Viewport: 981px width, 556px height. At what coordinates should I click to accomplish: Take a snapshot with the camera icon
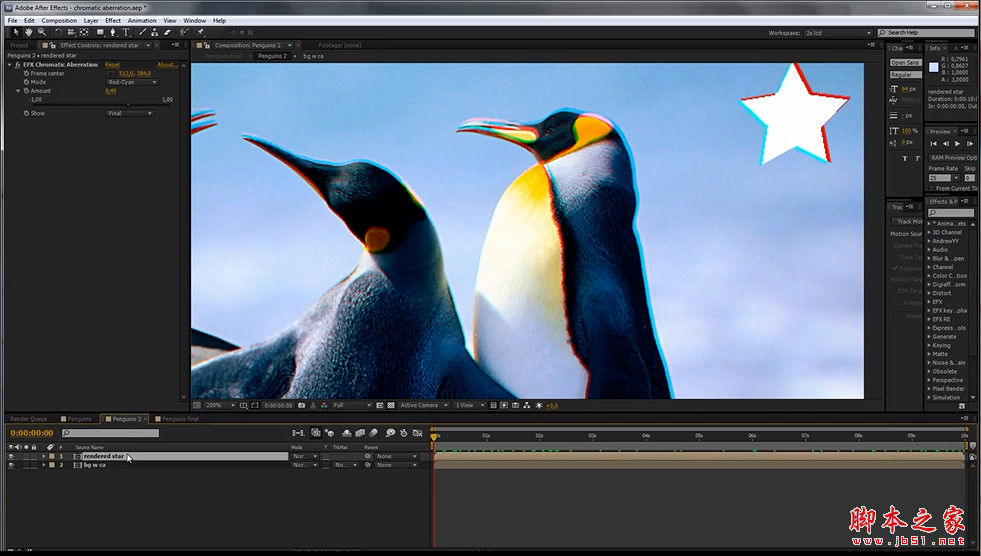click(302, 405)
